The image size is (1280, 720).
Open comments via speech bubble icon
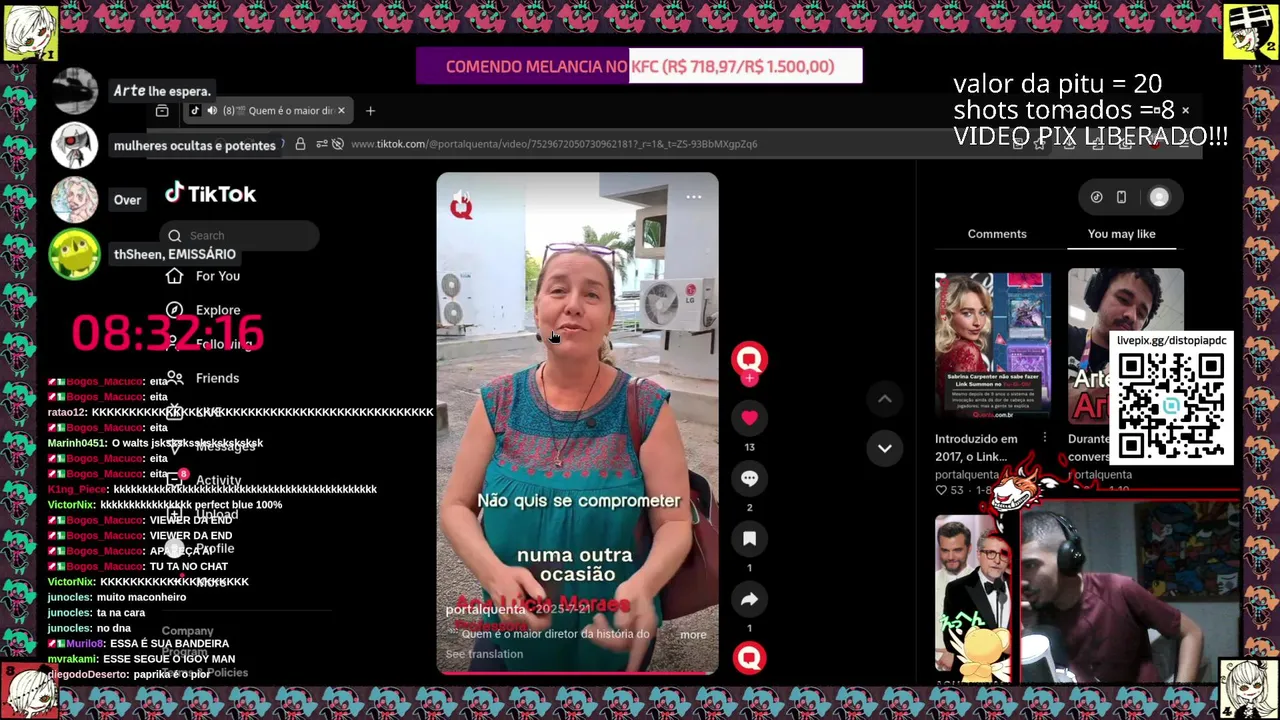[x=749, y=478]
